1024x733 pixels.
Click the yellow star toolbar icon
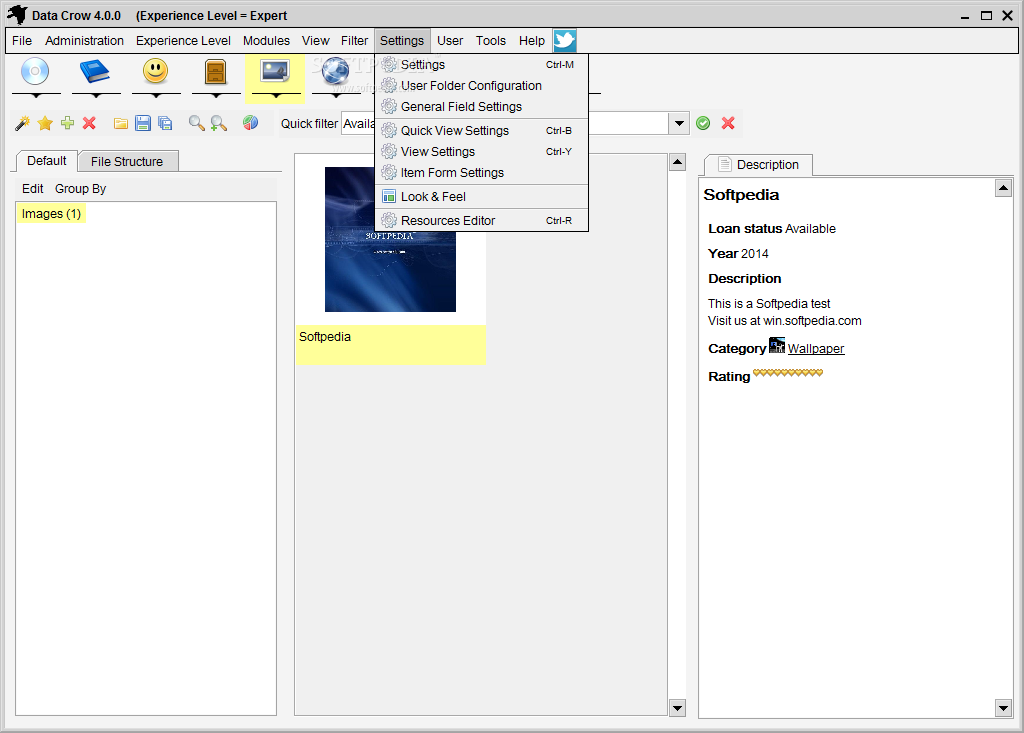(x=45, y=123)
